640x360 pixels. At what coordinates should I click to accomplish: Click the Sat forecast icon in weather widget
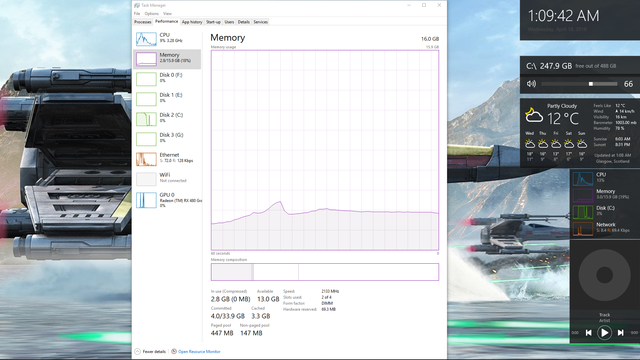569,144
